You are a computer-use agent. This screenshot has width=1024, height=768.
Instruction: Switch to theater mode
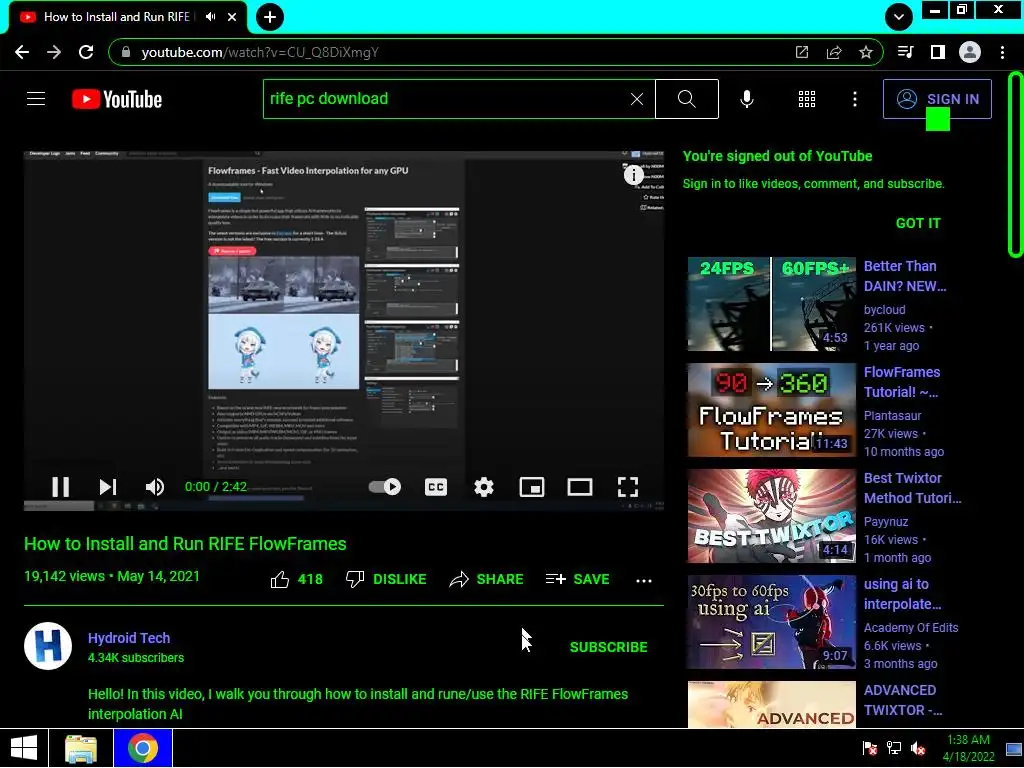point(580,487)
